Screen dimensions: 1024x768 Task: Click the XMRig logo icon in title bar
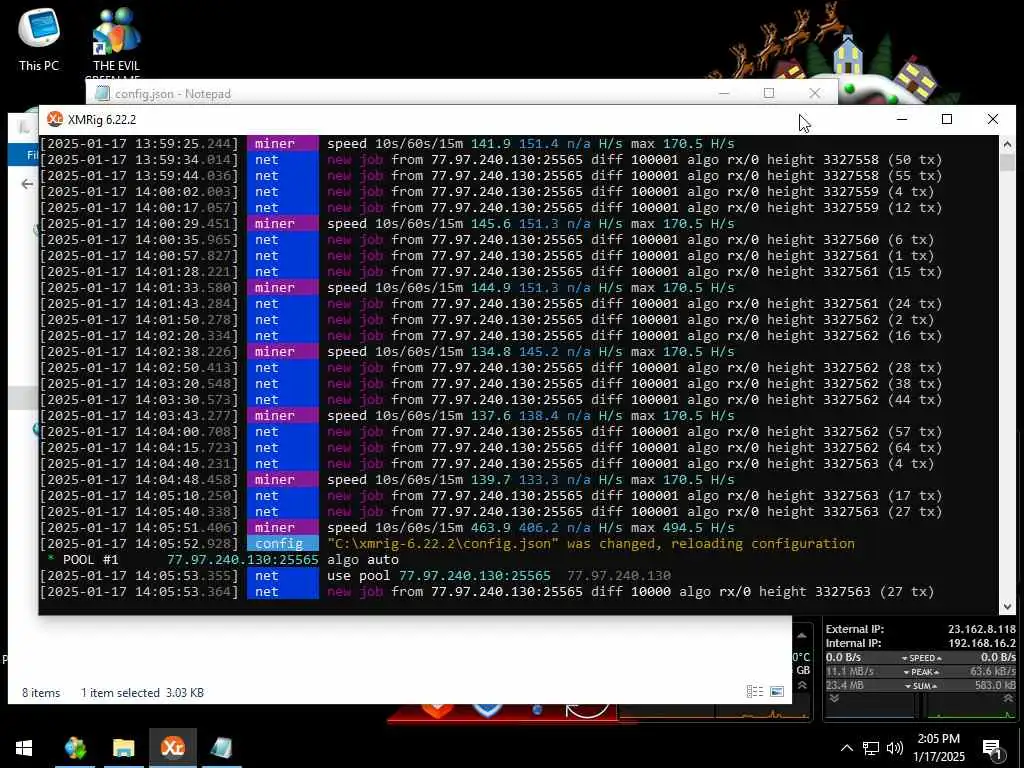pos(55,119)
